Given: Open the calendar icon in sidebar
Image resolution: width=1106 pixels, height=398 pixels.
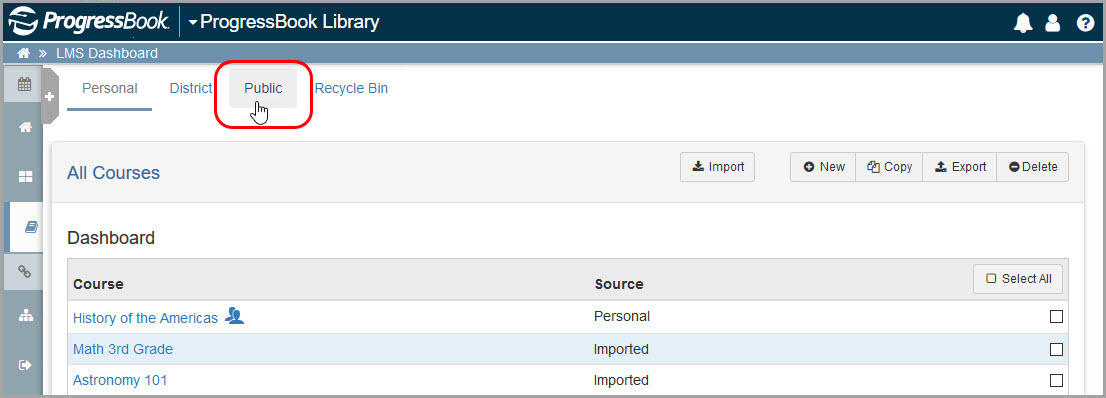Looking at the screenshot, I should (25, 84).
